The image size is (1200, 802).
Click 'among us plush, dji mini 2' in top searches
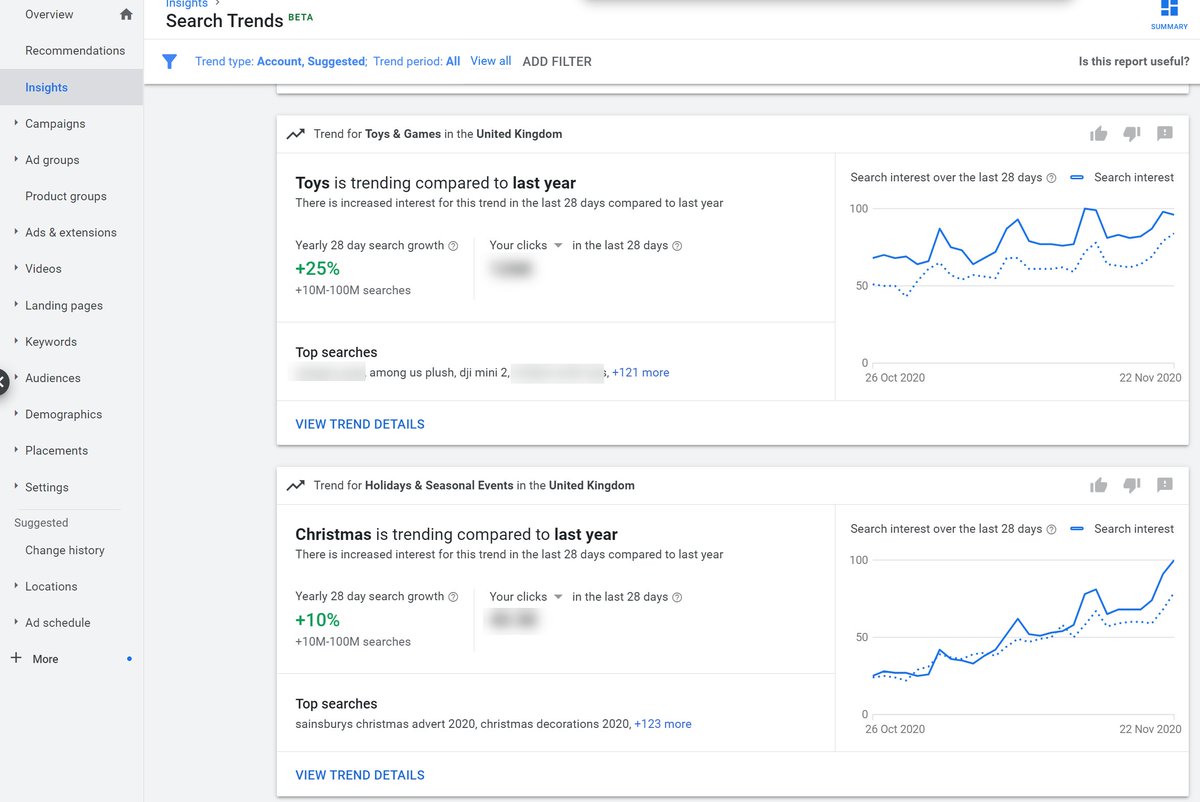(x=439, y=373)
